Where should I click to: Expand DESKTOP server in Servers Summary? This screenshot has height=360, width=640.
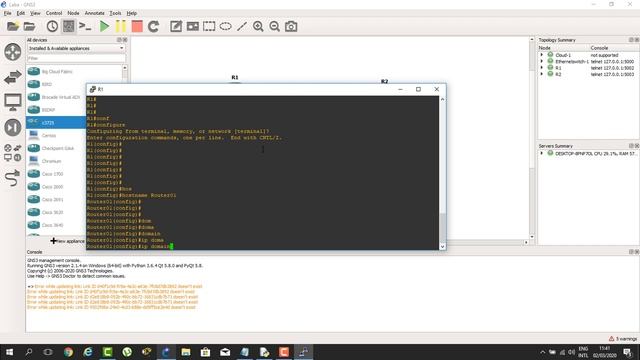[x=542, y=153]
